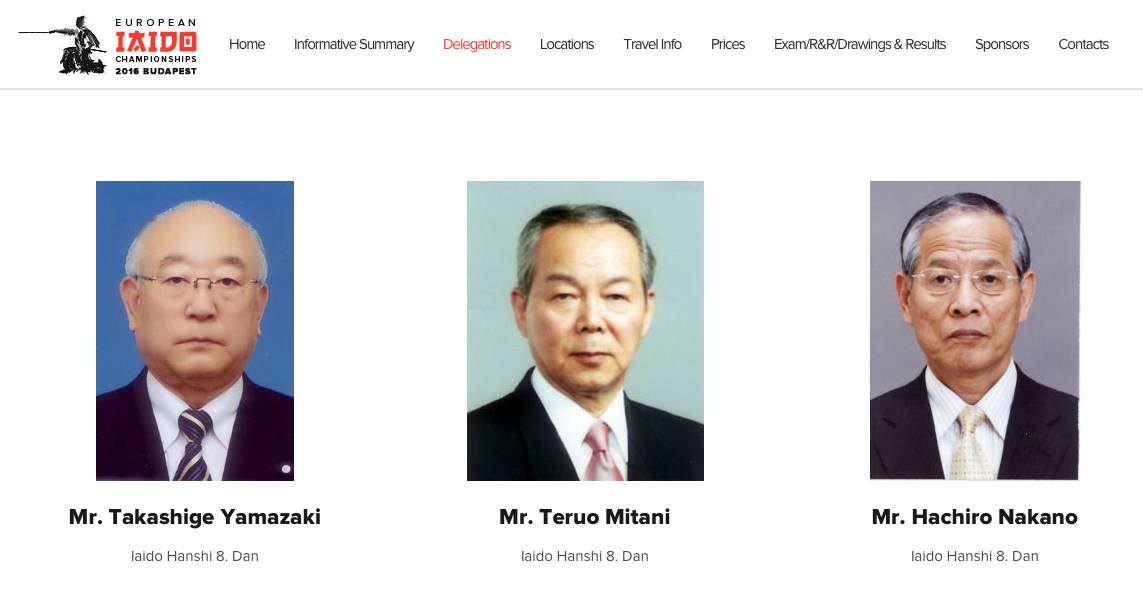
Task: Click the name Mr. Hachiro Nakano
Action: [975, 517]
